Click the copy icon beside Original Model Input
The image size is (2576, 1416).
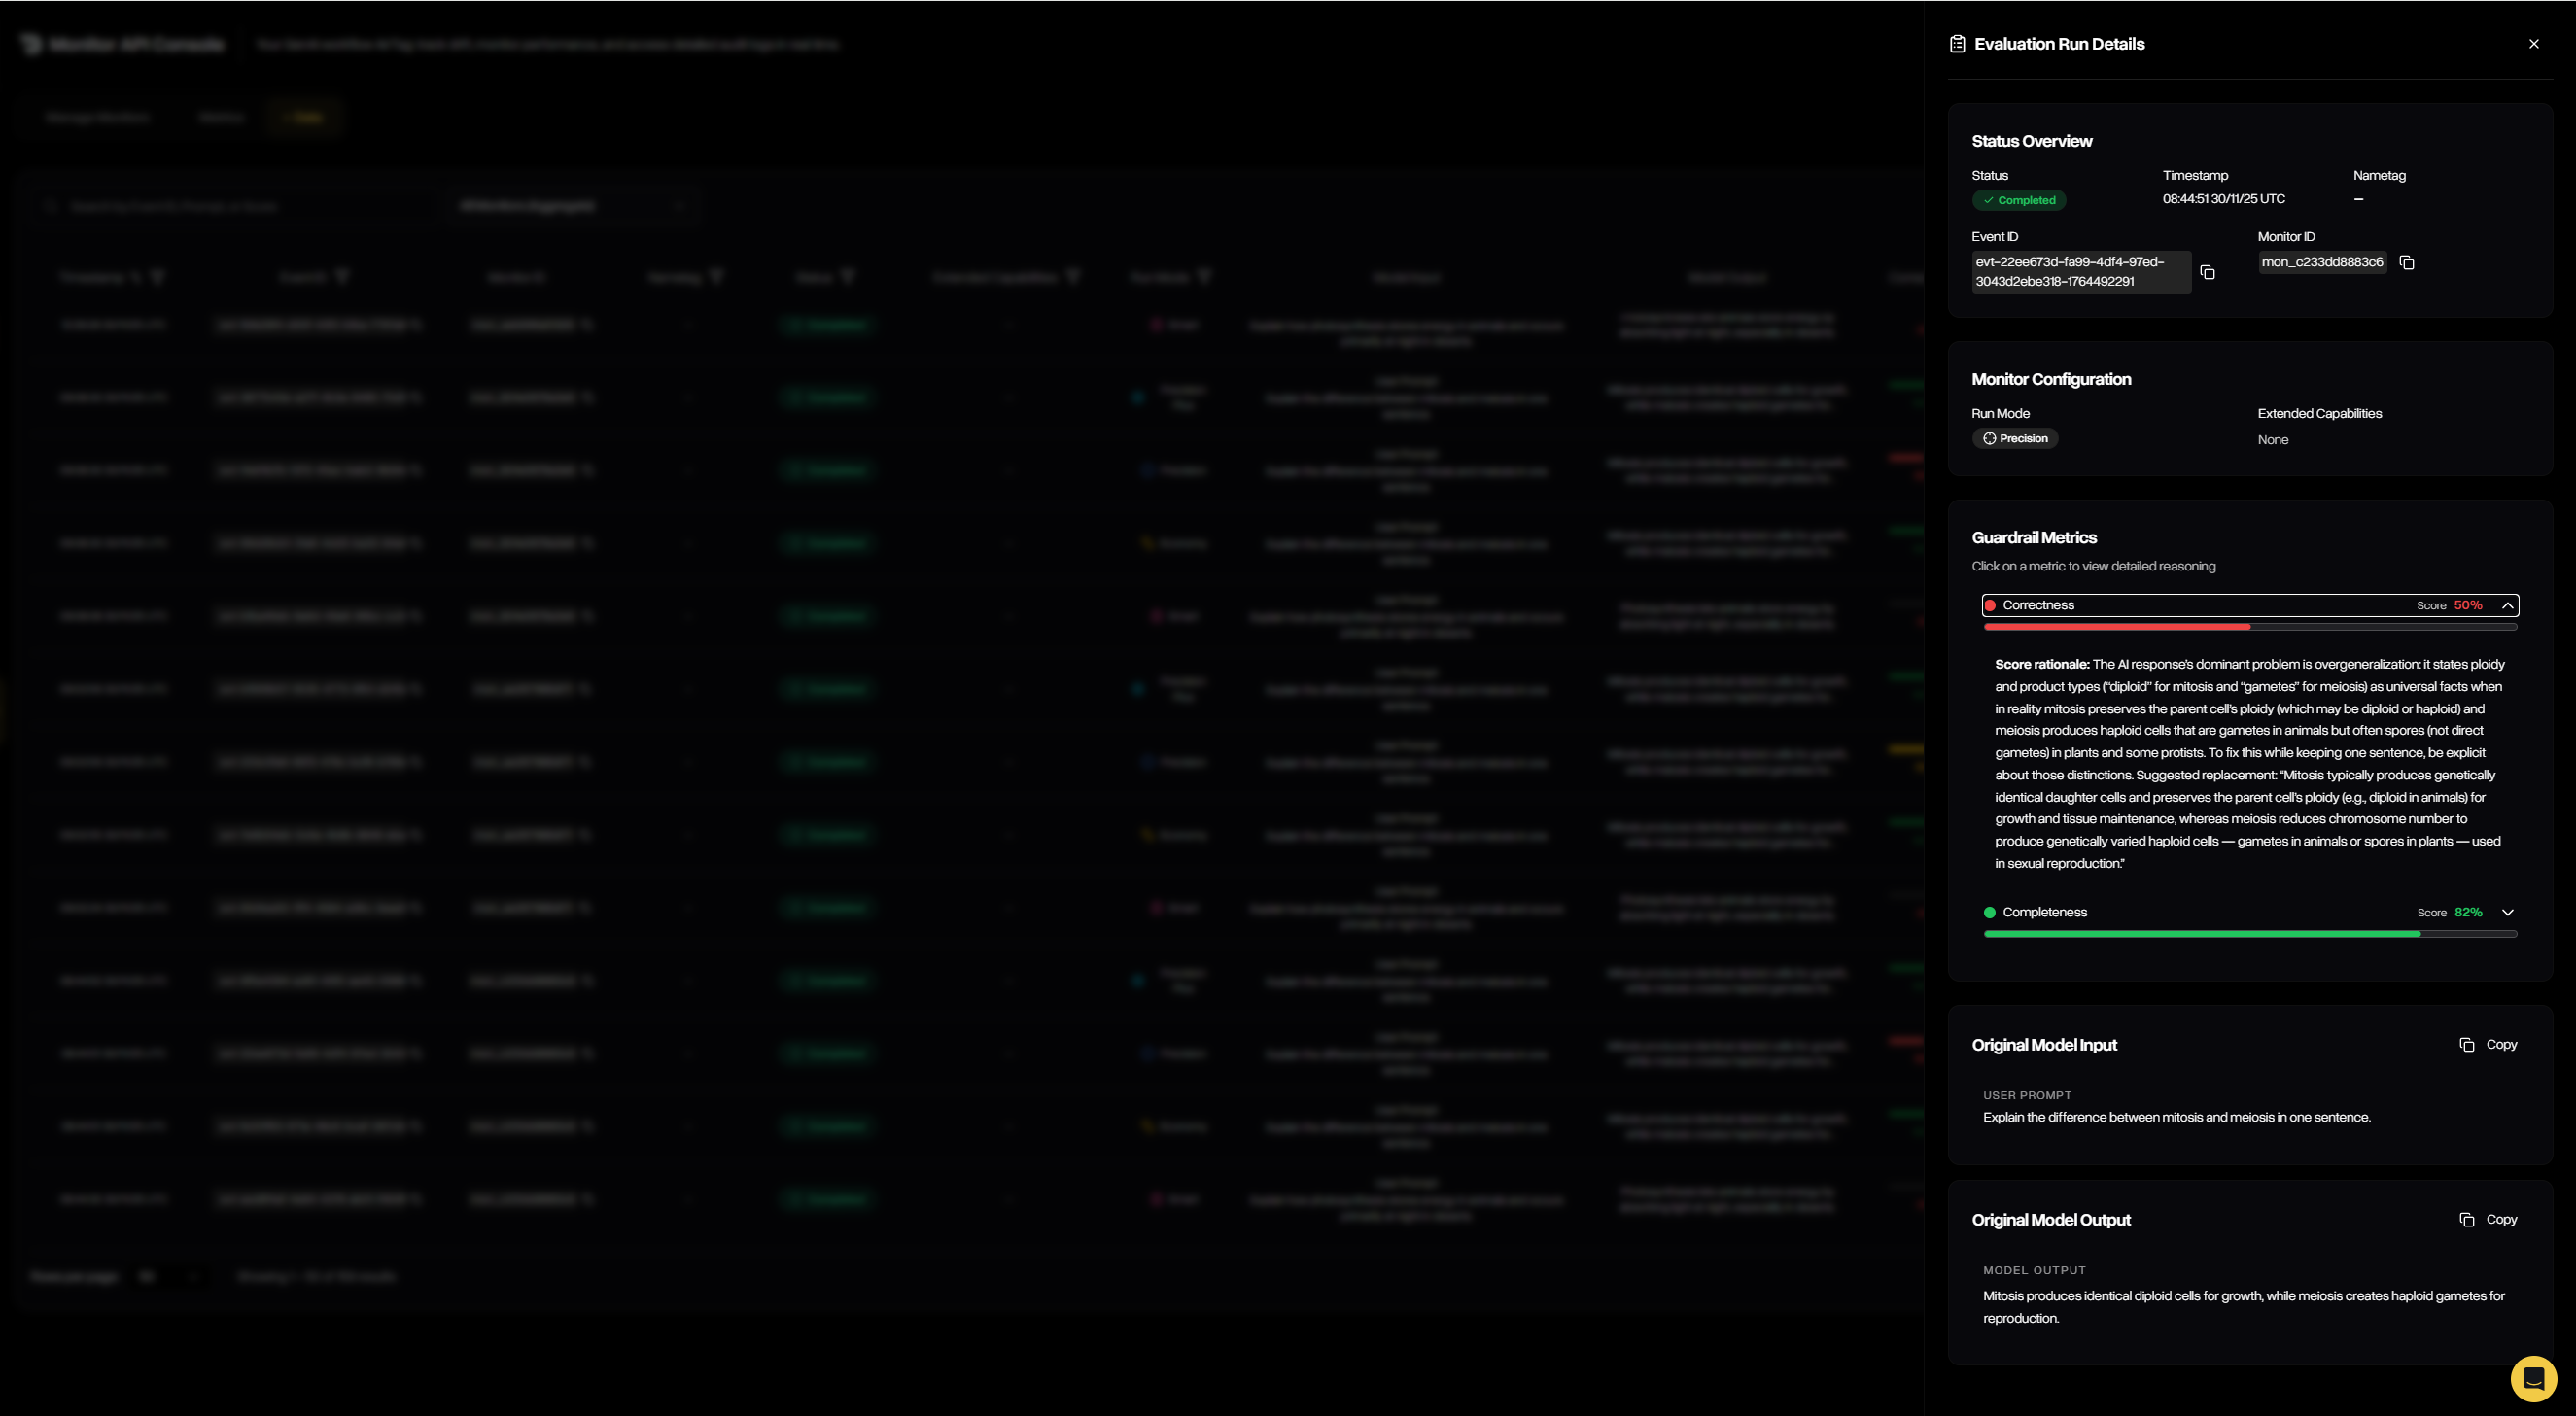pyautogui.click(x=2467, y=1044)
